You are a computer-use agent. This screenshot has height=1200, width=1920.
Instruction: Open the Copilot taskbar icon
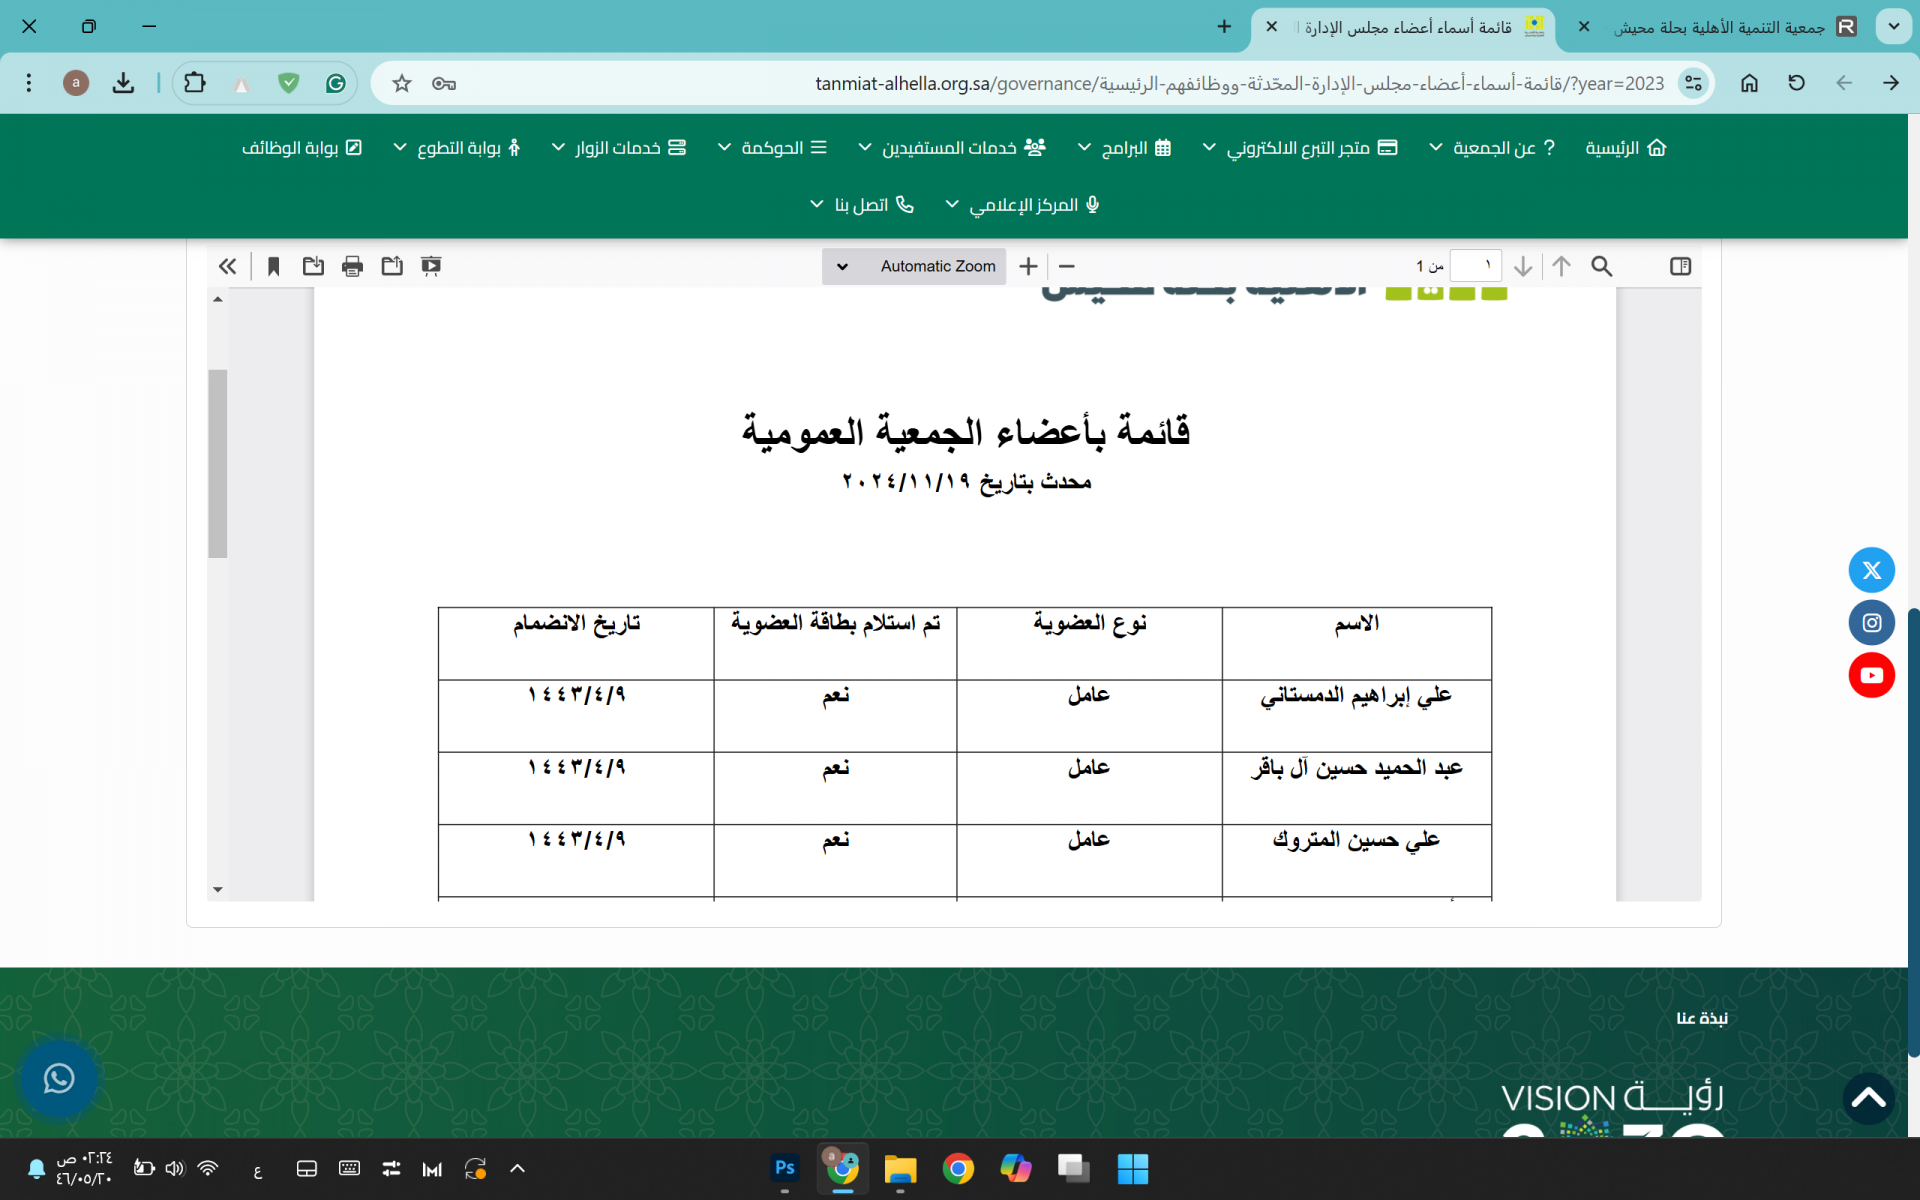pos(1016,1168)
